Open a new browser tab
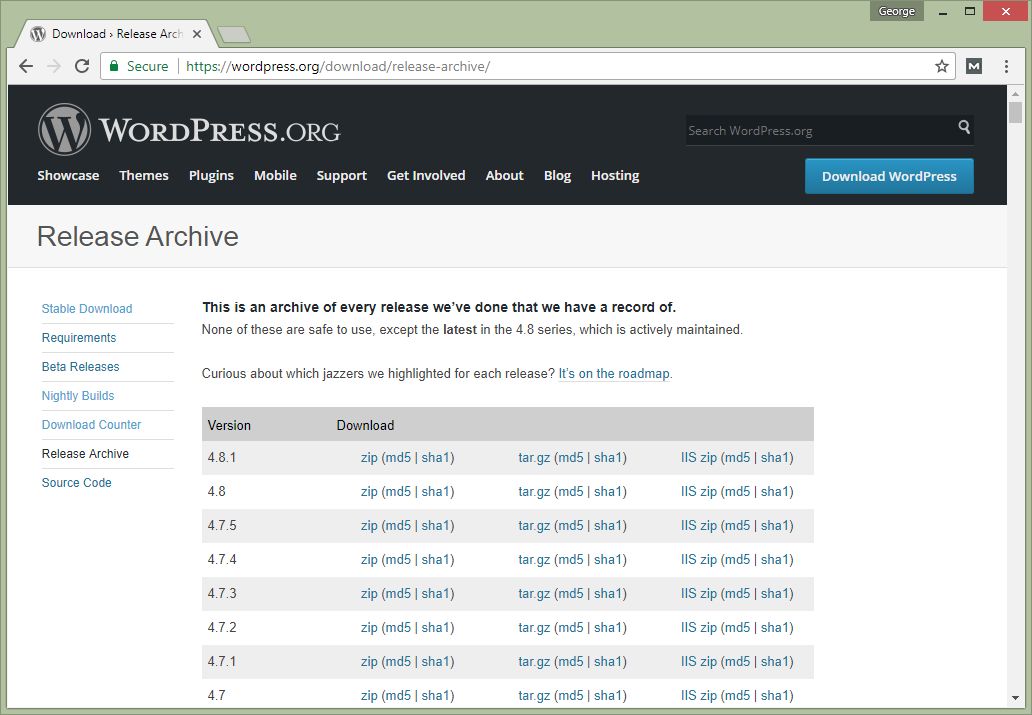This screenshot has height=715, width=1032. [234, 34]
